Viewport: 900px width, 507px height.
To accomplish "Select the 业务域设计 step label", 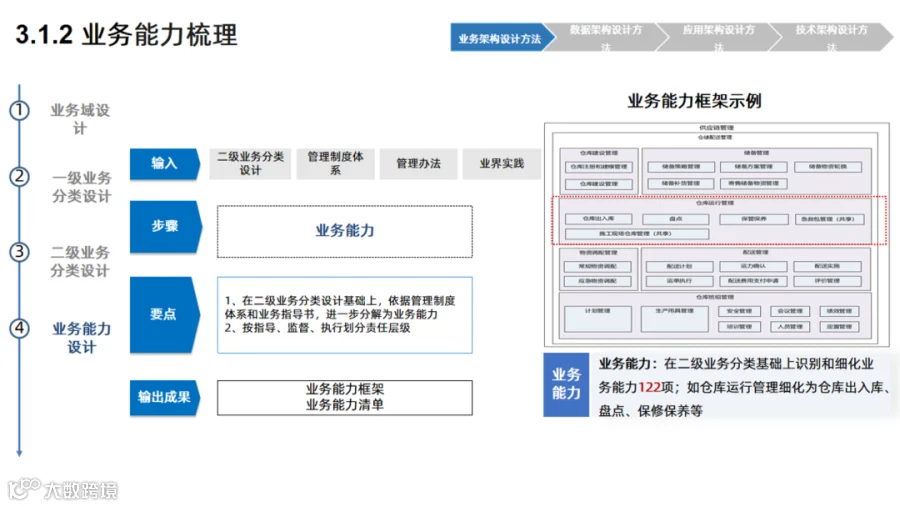I will (x=80, y=119).
